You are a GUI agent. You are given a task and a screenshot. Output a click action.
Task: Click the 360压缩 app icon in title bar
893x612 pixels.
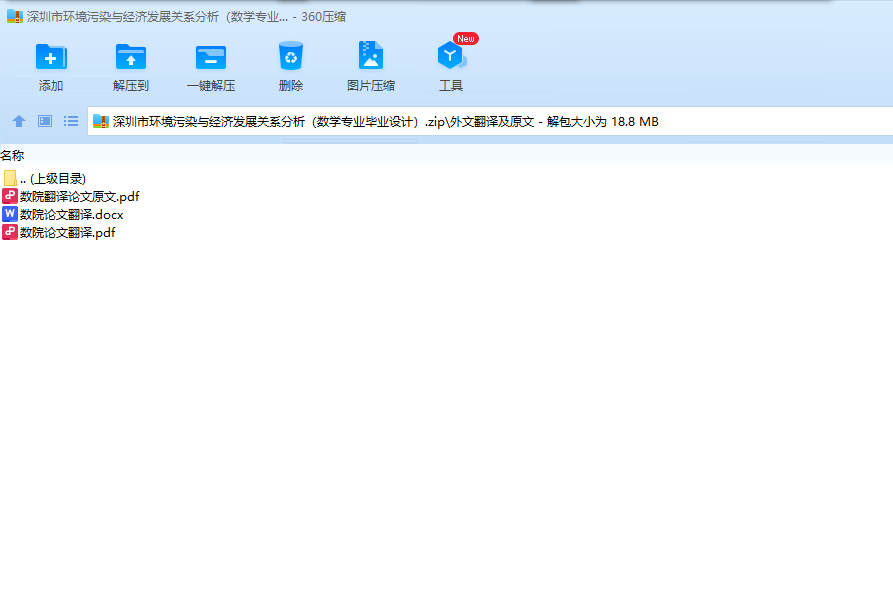point(15,17)
